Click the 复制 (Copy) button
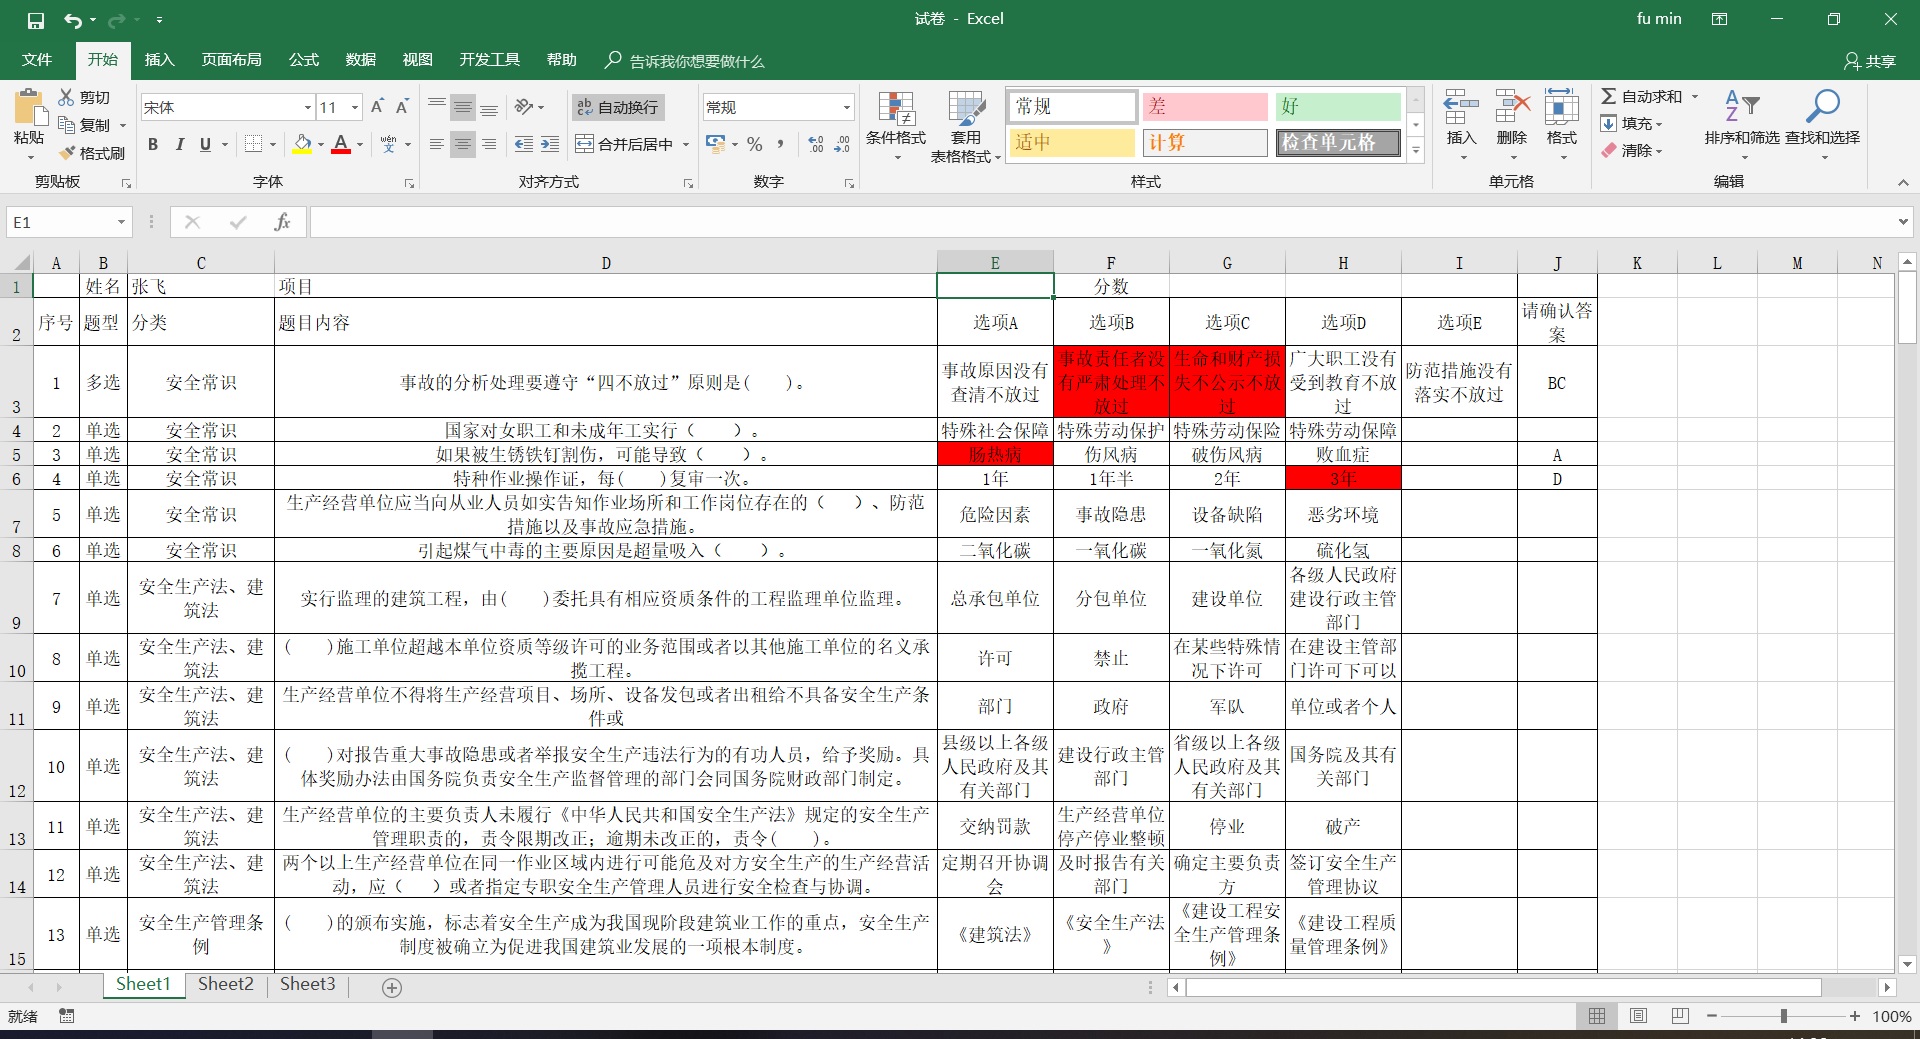The width and height of the screenshot is (1920, 1039). (86, 125)
